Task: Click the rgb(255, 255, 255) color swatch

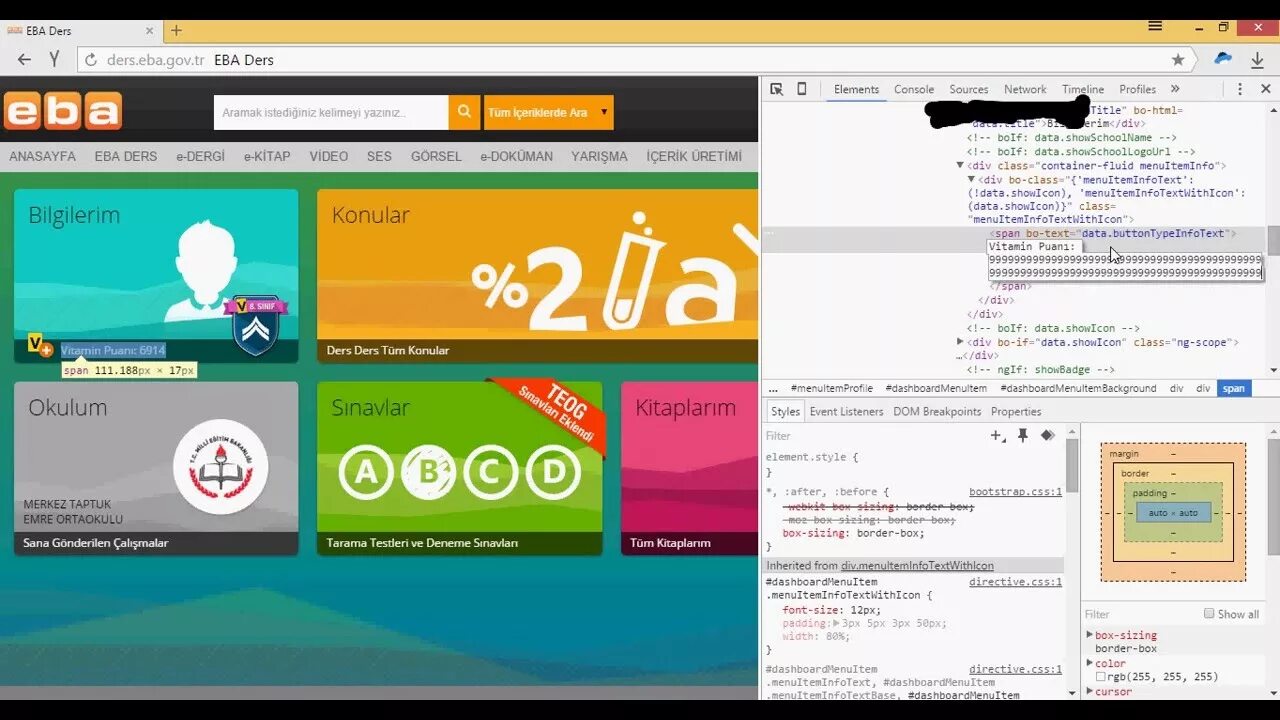Action: (x=1101, y=677)
